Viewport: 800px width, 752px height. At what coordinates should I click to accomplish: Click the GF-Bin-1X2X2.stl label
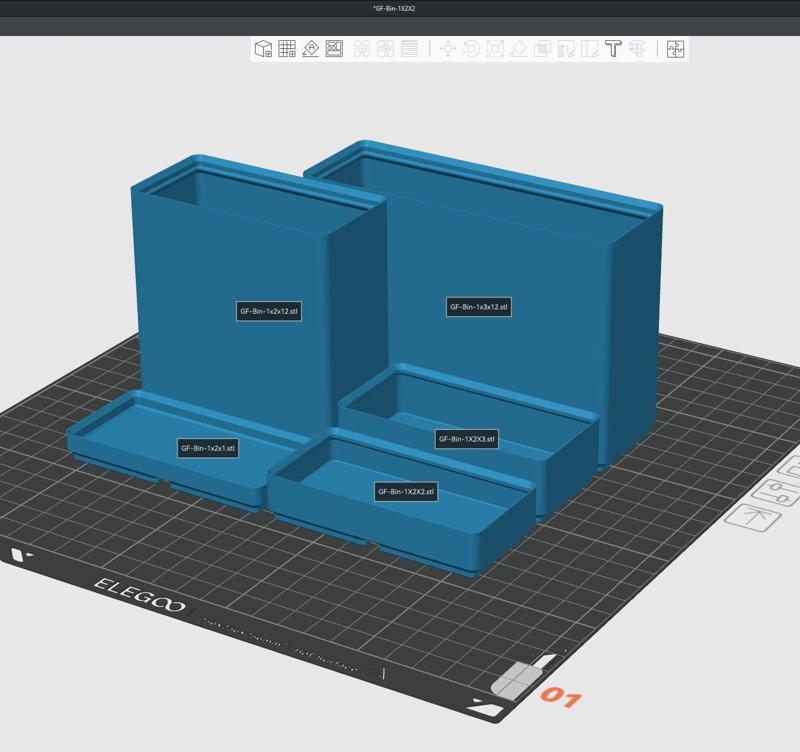point(406,492)
